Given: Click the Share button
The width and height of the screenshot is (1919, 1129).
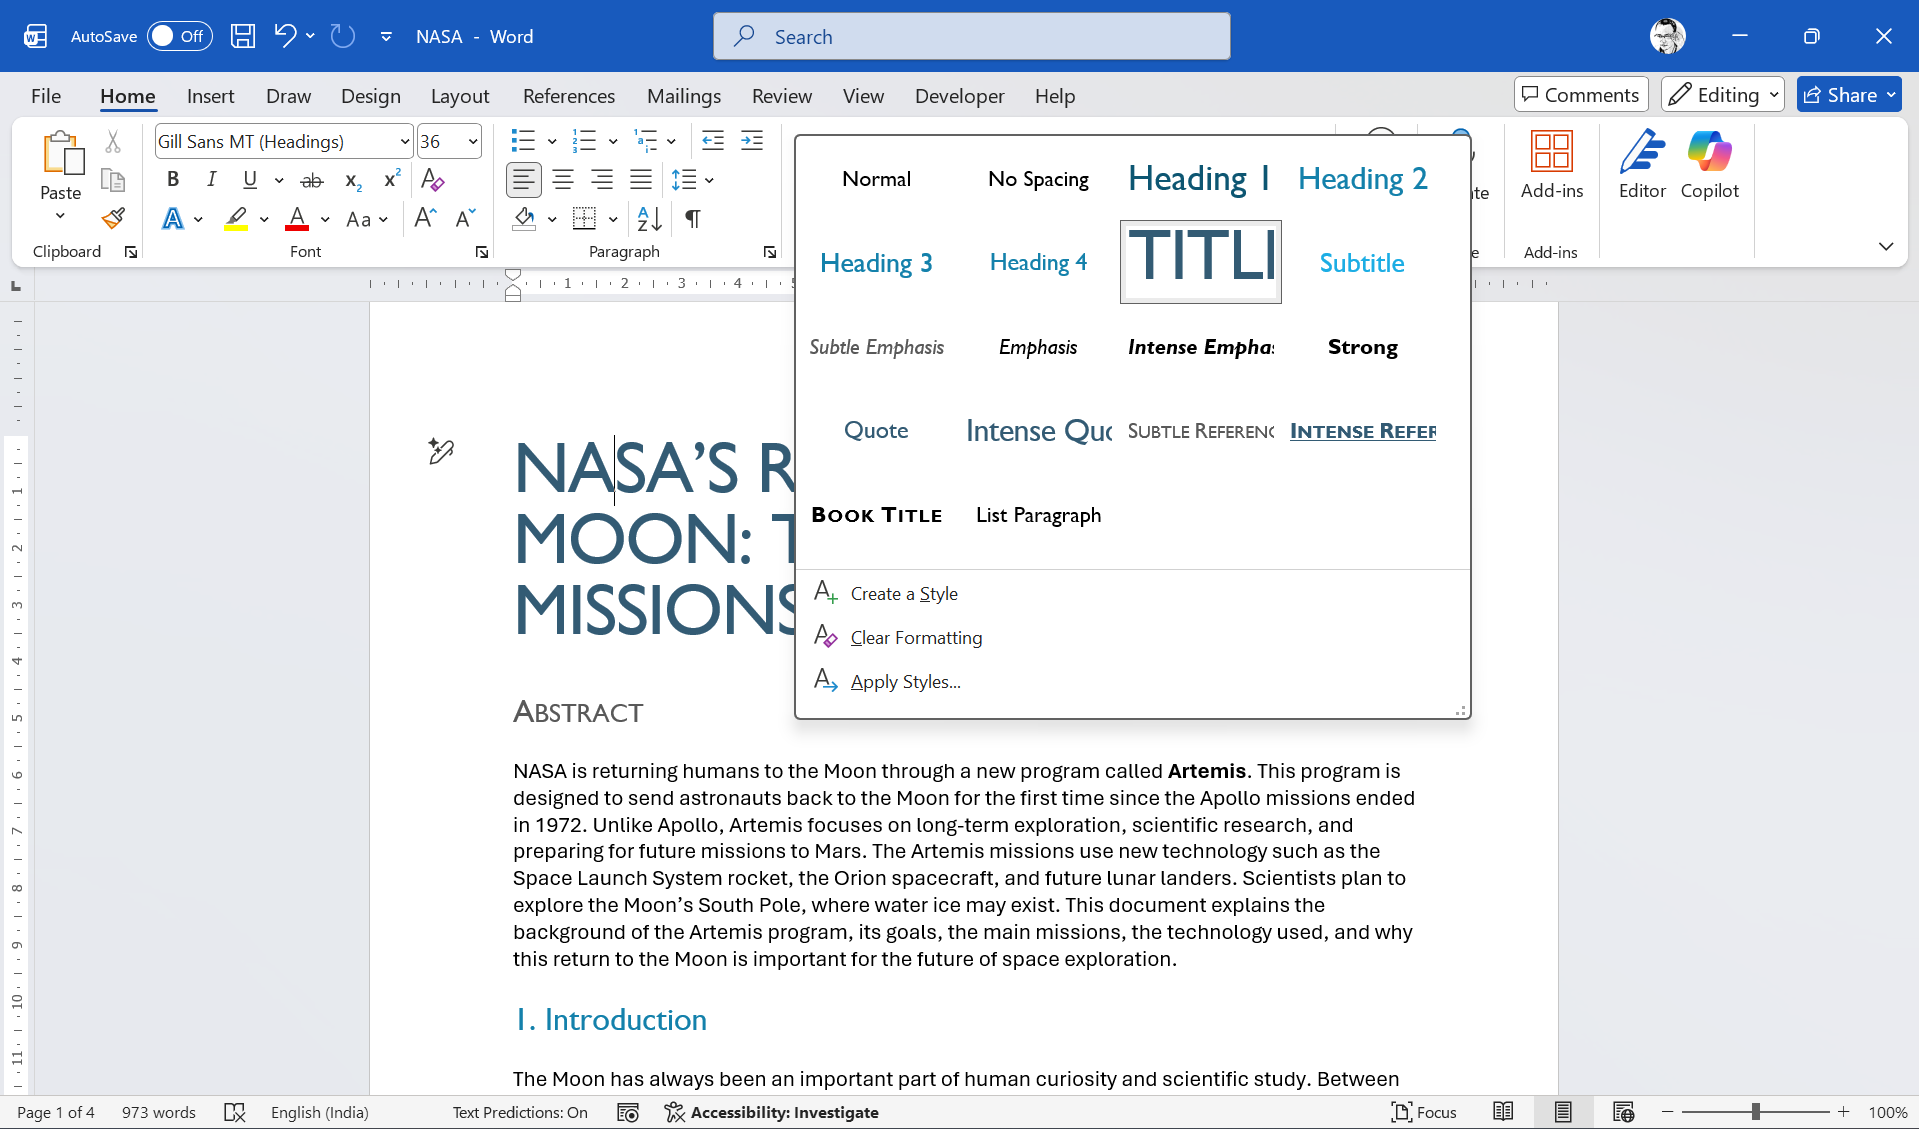Looking at the screenshot, I should 1848,95.
